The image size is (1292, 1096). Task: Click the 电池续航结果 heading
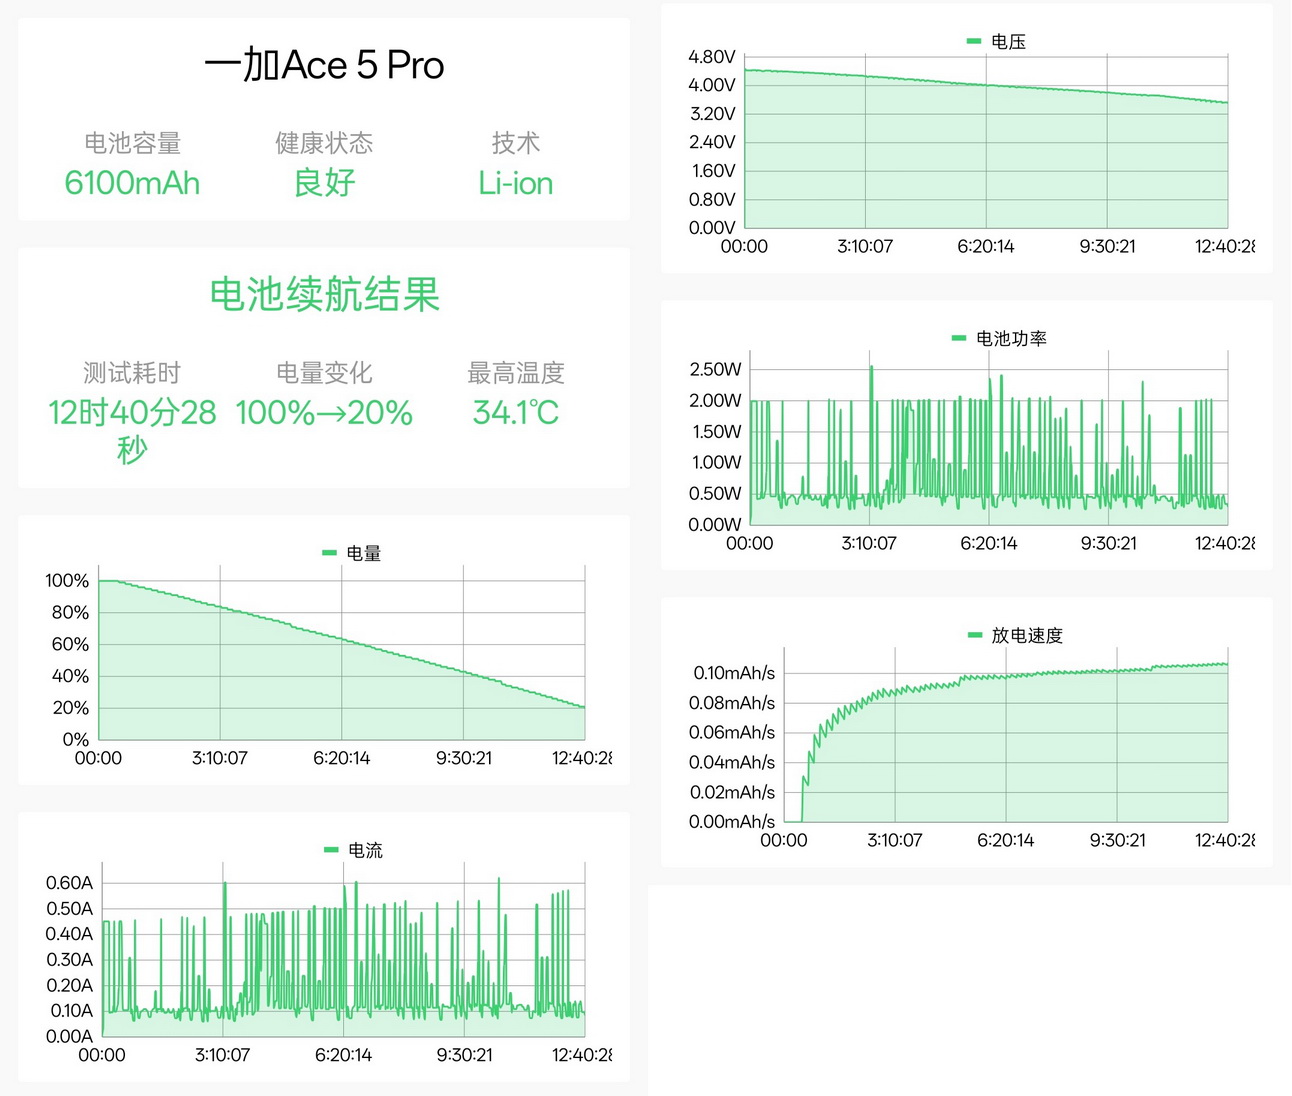pos(324,294)
